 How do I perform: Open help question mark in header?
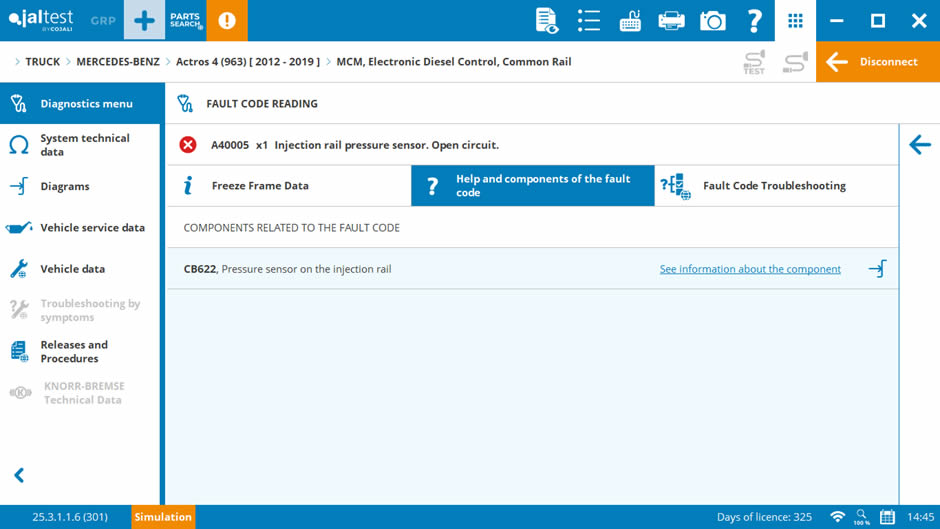coord(754,21)
